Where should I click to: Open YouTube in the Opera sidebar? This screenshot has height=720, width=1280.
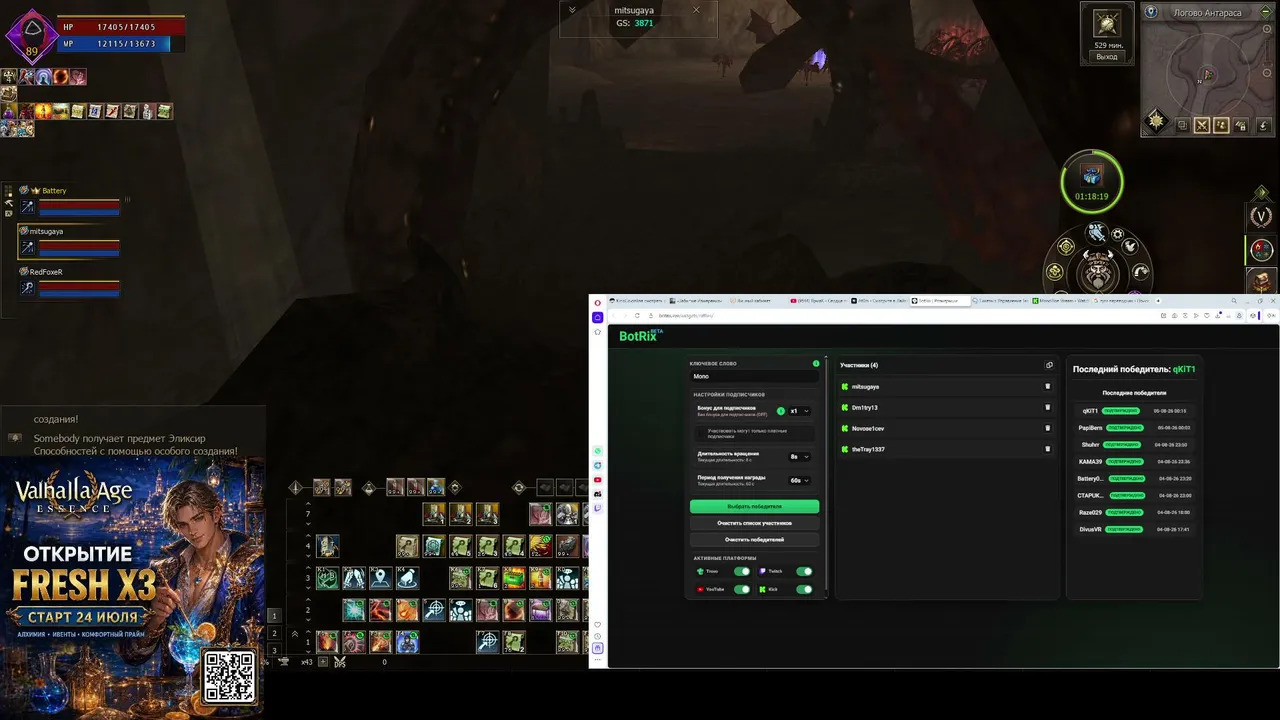point(598,480)
